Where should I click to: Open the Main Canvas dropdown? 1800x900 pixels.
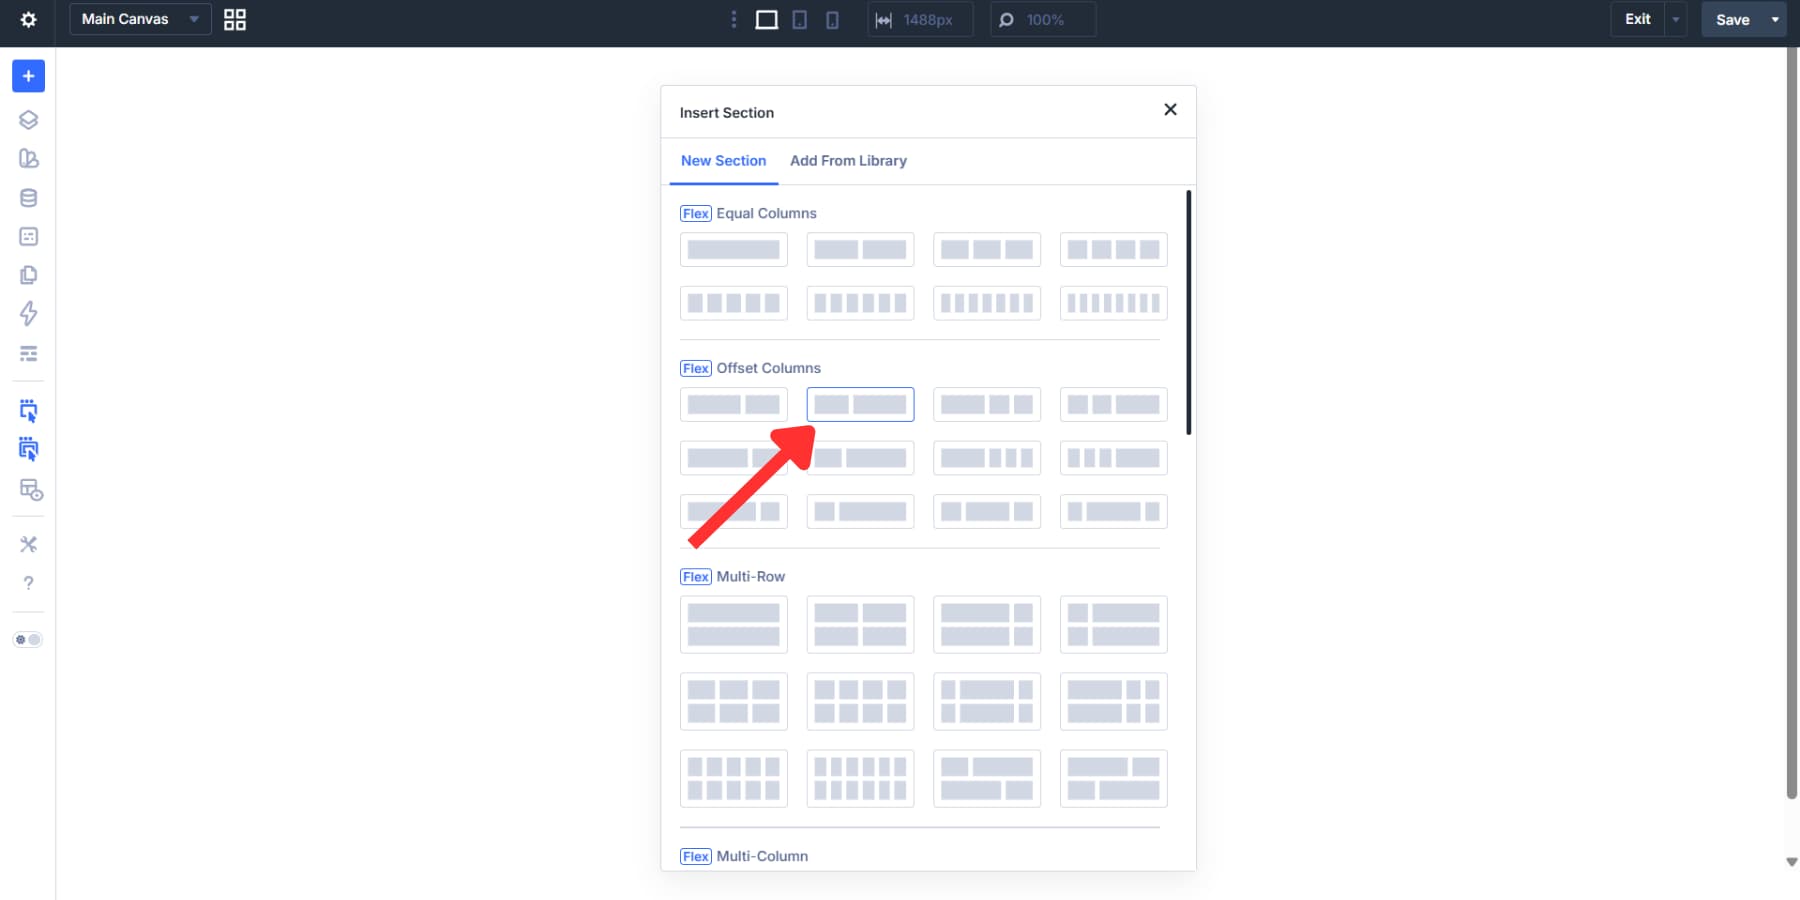tap(139, 19)
